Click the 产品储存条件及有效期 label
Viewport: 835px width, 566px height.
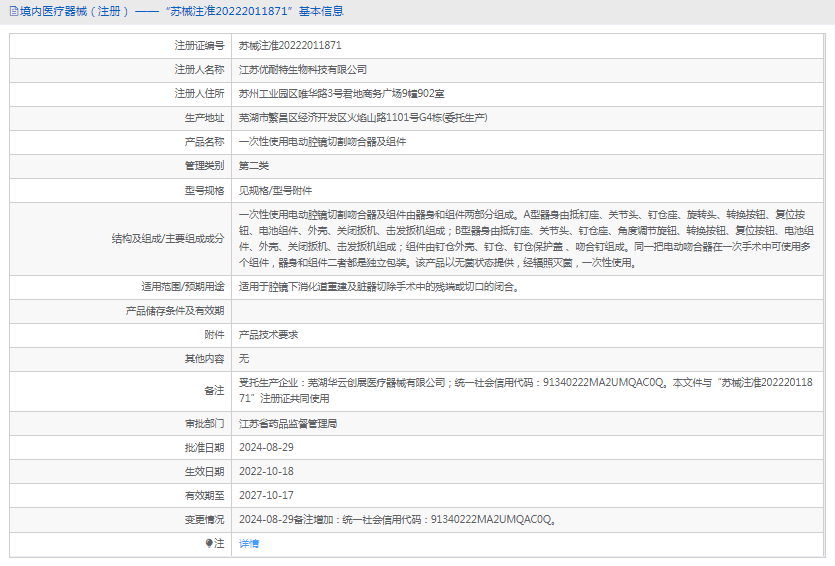tap(175, 311)
